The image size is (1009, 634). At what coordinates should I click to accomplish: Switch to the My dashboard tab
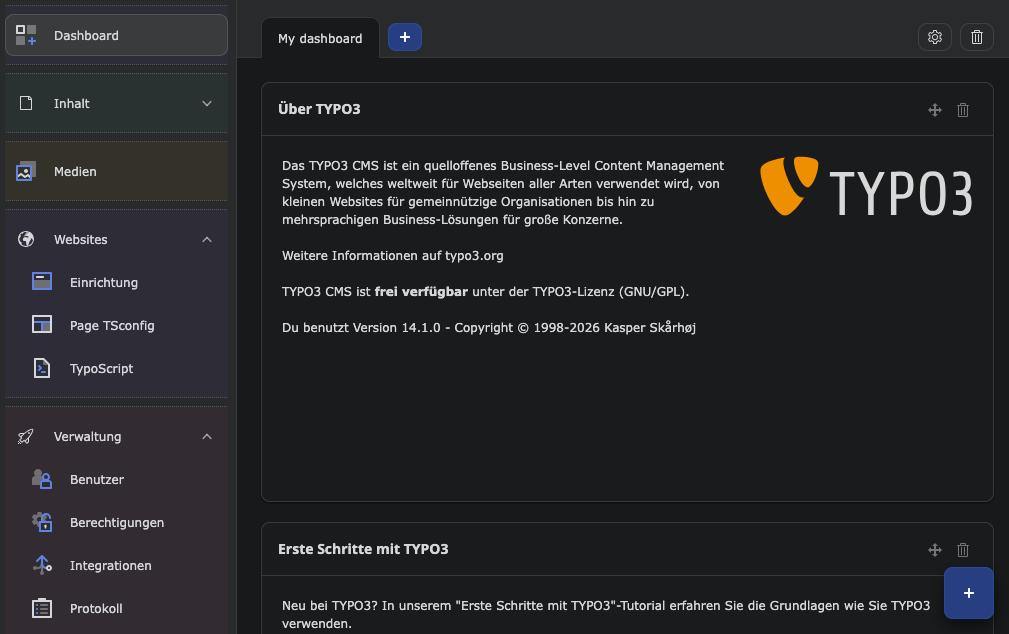tap(320, 38)
